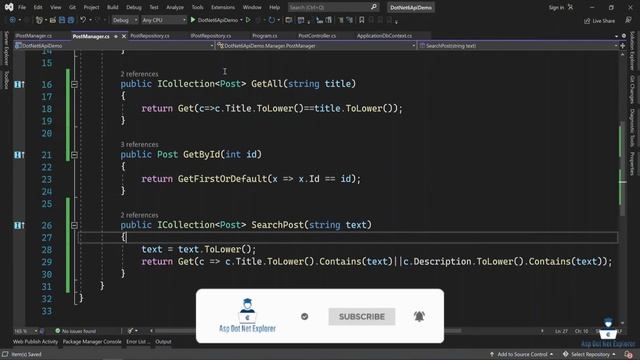The height and width of the screenshot is (360, 640).
Task: Switch to the PostRepository.cs tab
Action: (150, 36)
